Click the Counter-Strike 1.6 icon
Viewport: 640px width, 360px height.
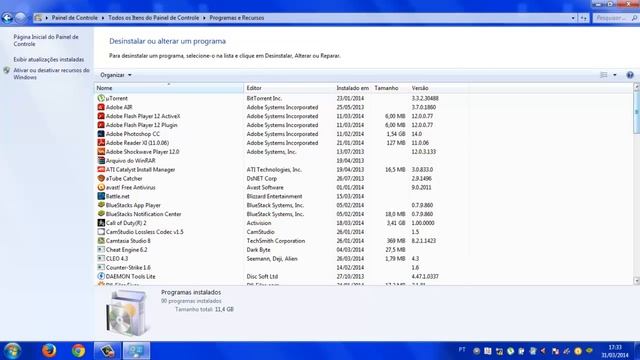click(101, 267)
